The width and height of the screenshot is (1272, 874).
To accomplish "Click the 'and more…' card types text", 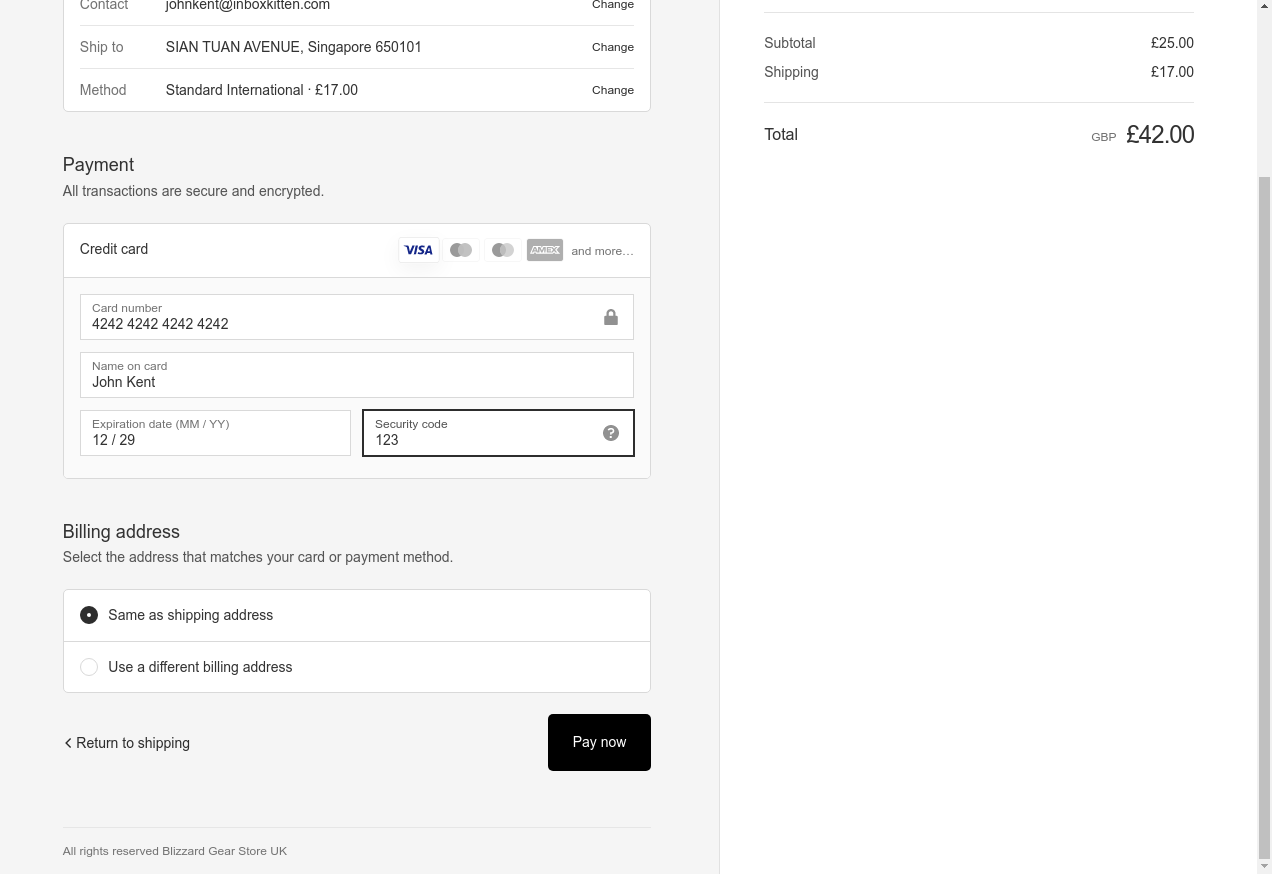I will (x=602, y=251).
